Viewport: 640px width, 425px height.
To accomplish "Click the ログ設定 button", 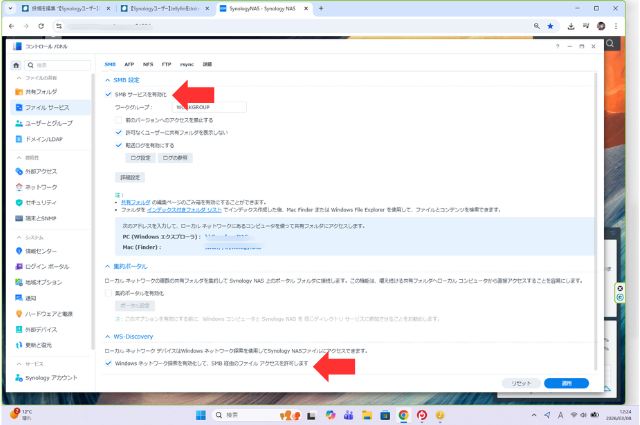I will 140,157.
